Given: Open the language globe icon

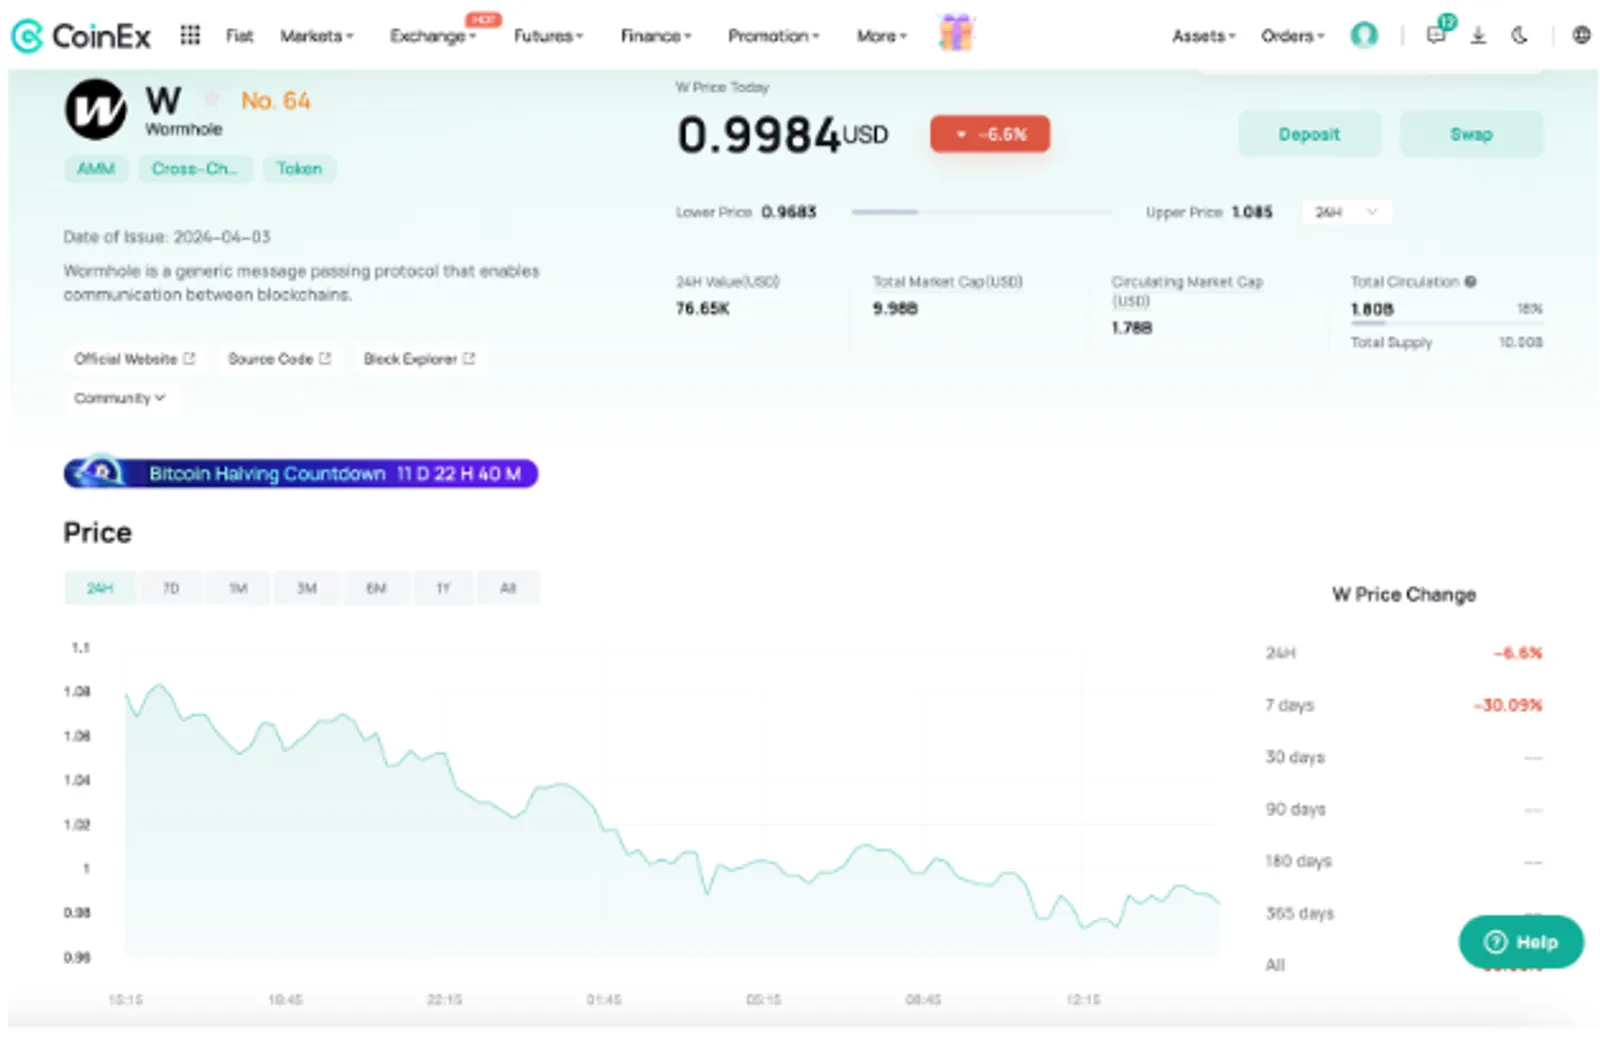Looking at the screenshot, I should click(1581, 35).
